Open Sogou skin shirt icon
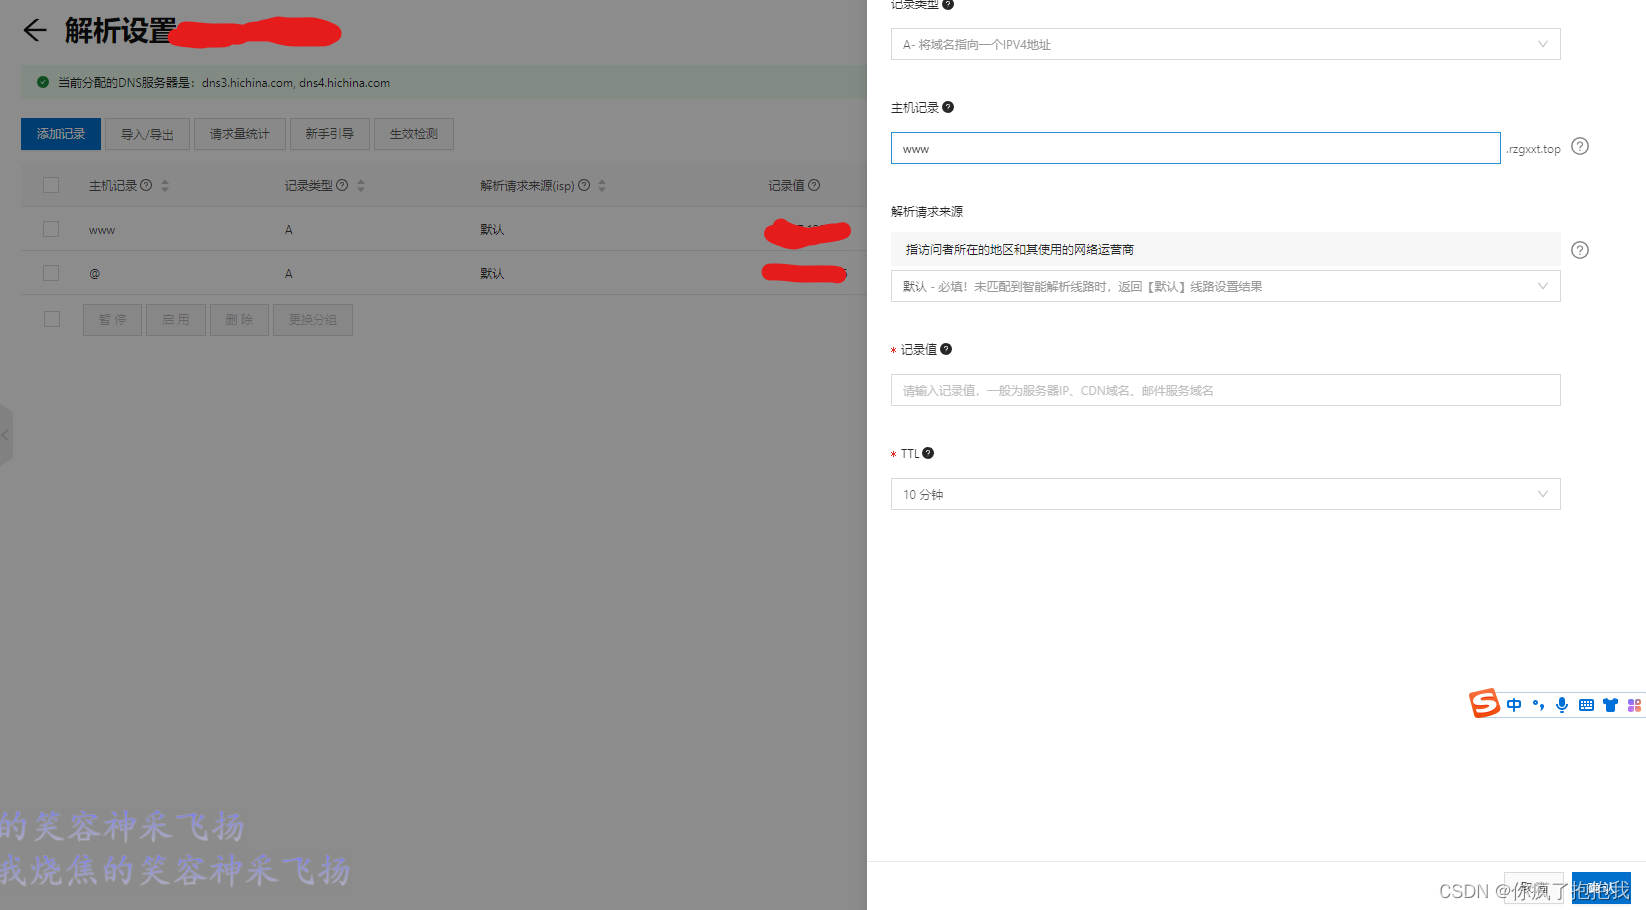The image size is (1646, 910). [x=1610, y=705]
